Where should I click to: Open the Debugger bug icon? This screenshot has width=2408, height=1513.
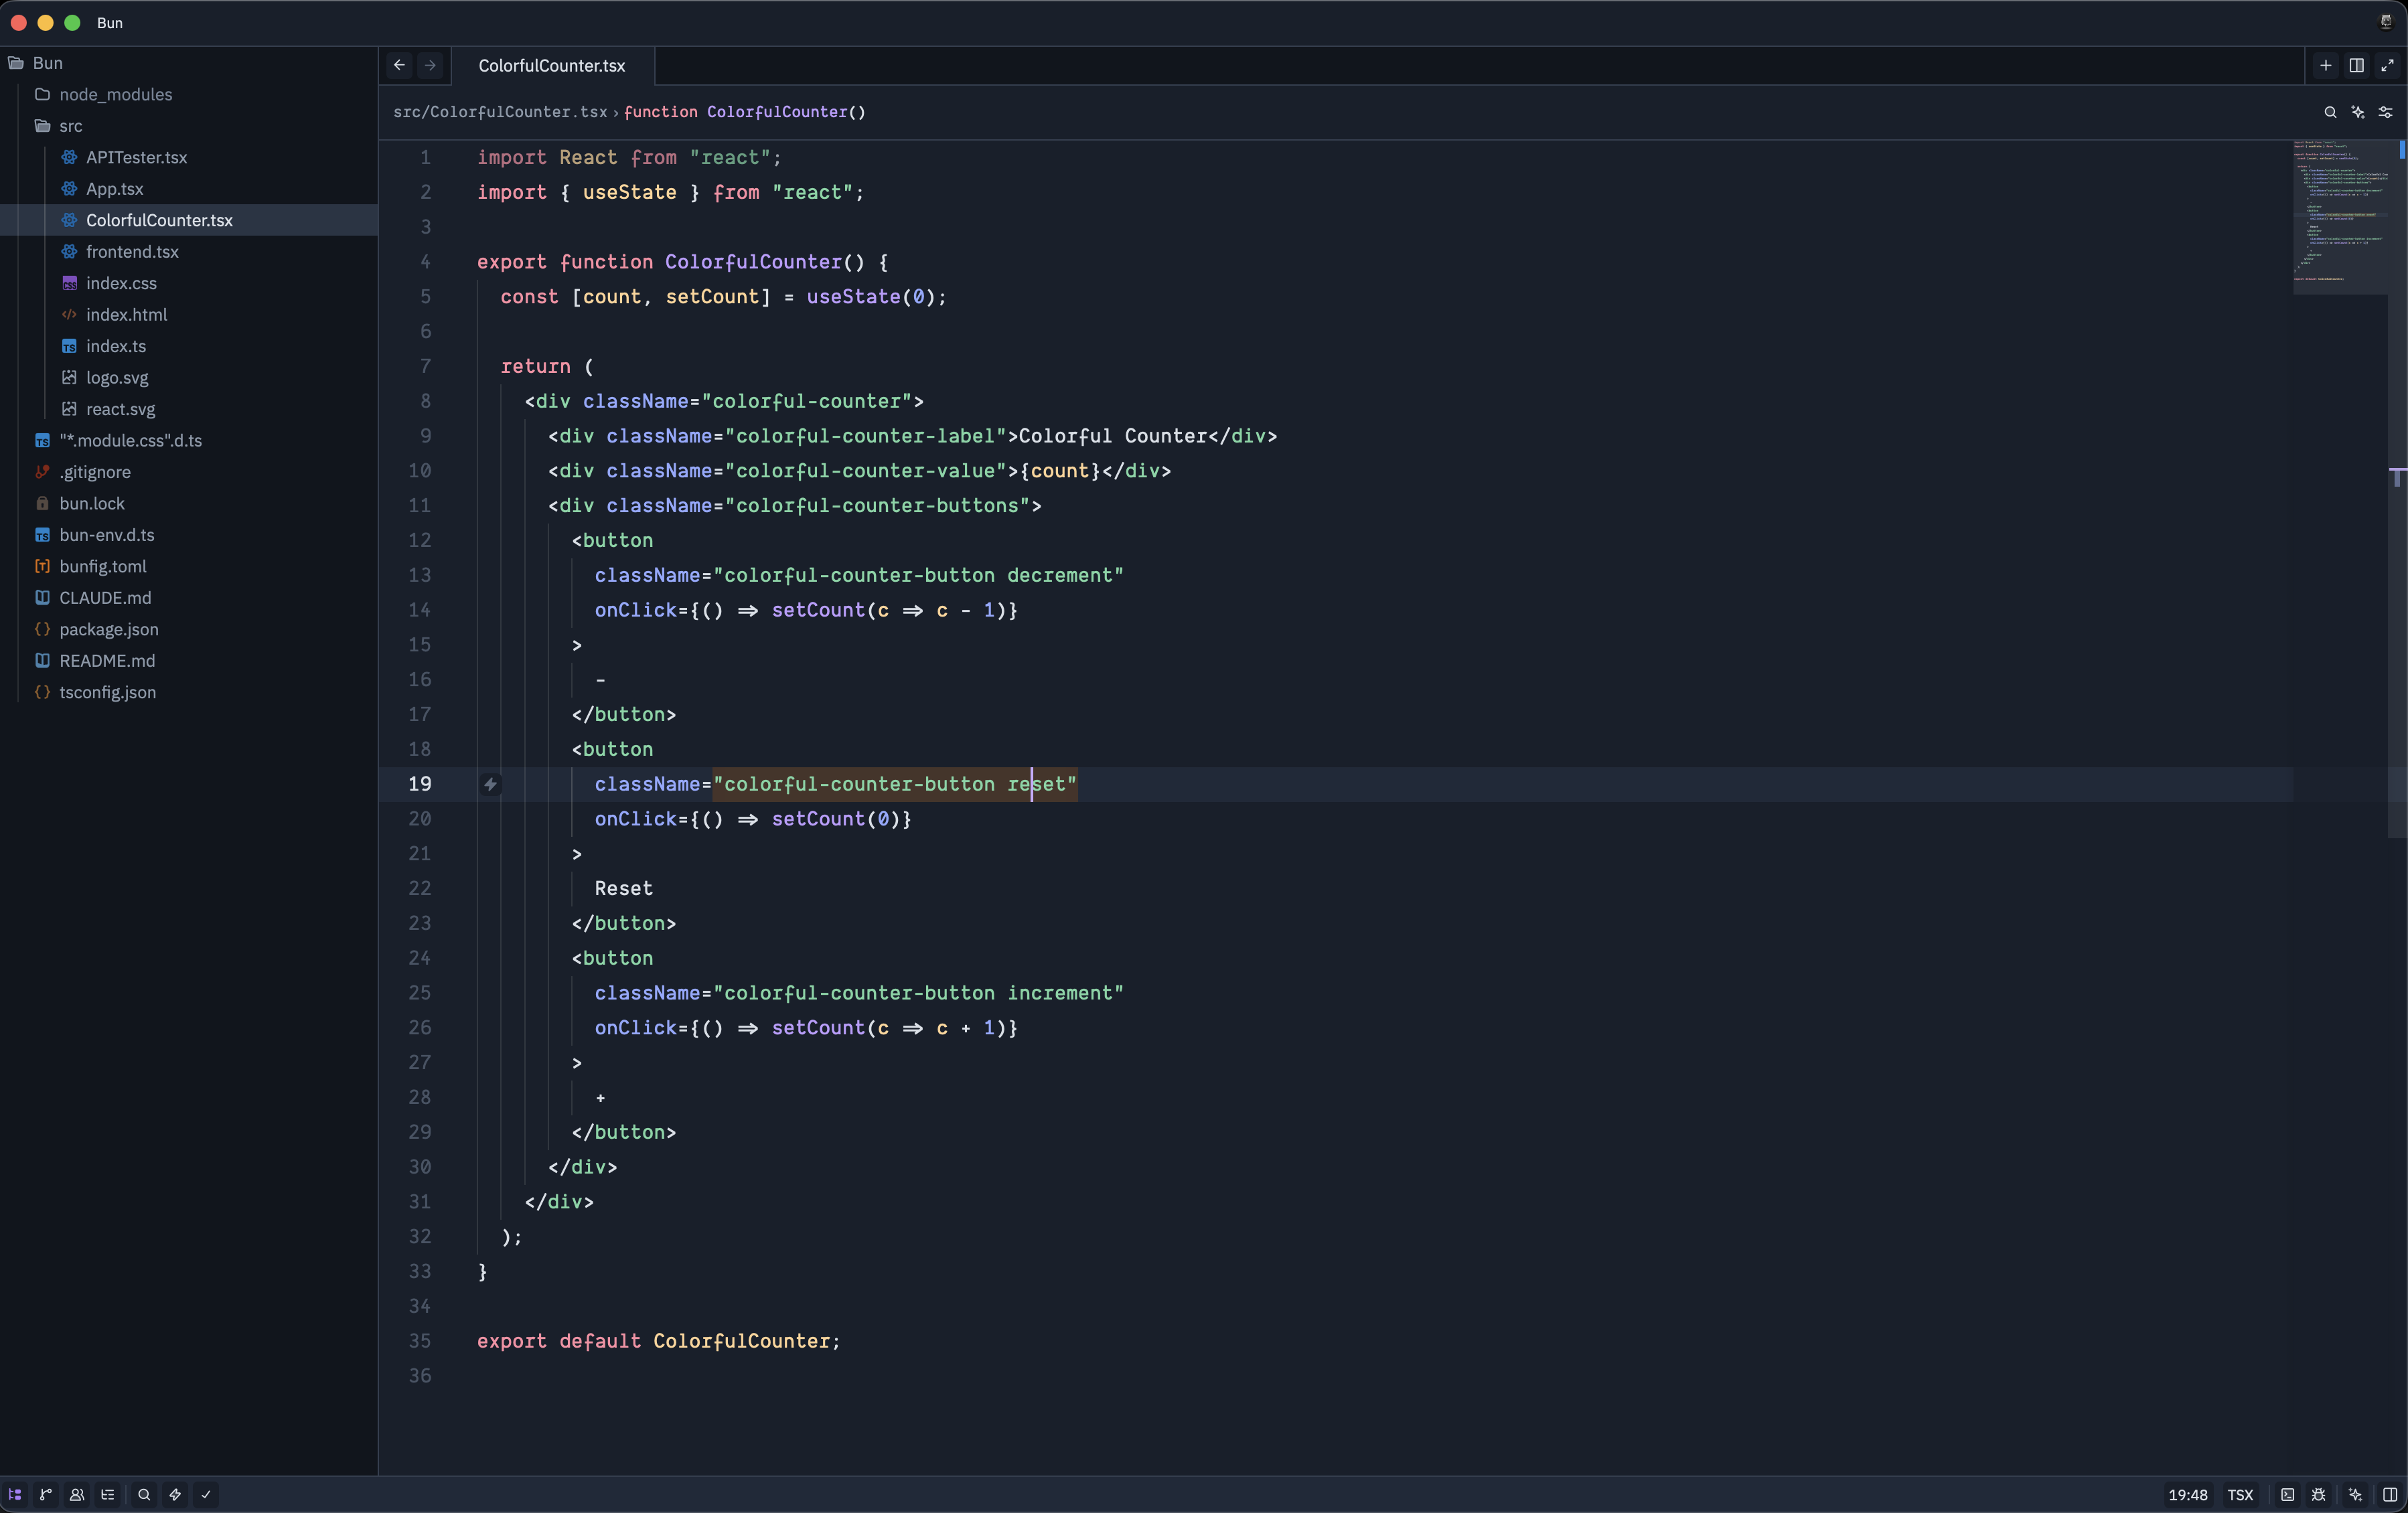pos(2318,1494)
